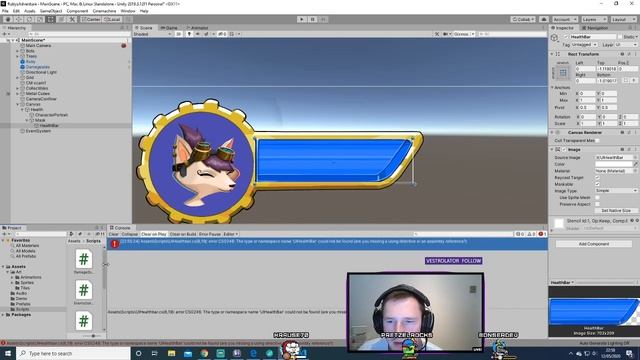
Task: Click the Pause button
Action: tap(313, 19)
